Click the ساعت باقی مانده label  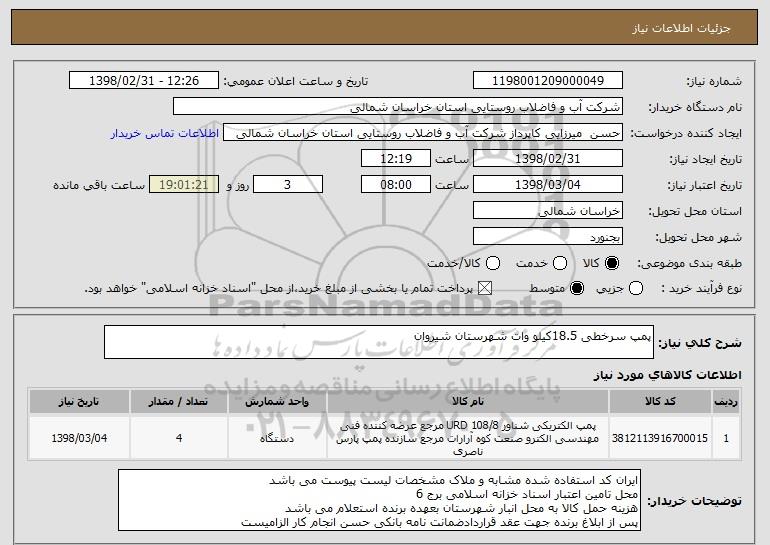[99, 185]
